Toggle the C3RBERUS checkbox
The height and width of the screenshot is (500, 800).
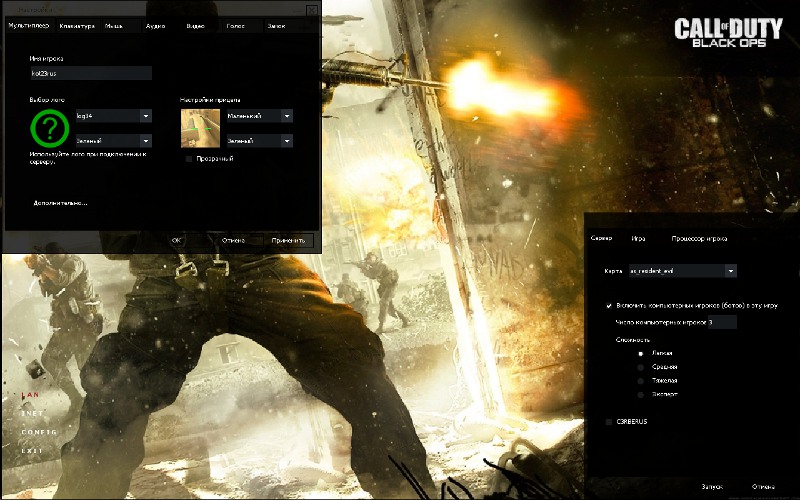point(609,422)
